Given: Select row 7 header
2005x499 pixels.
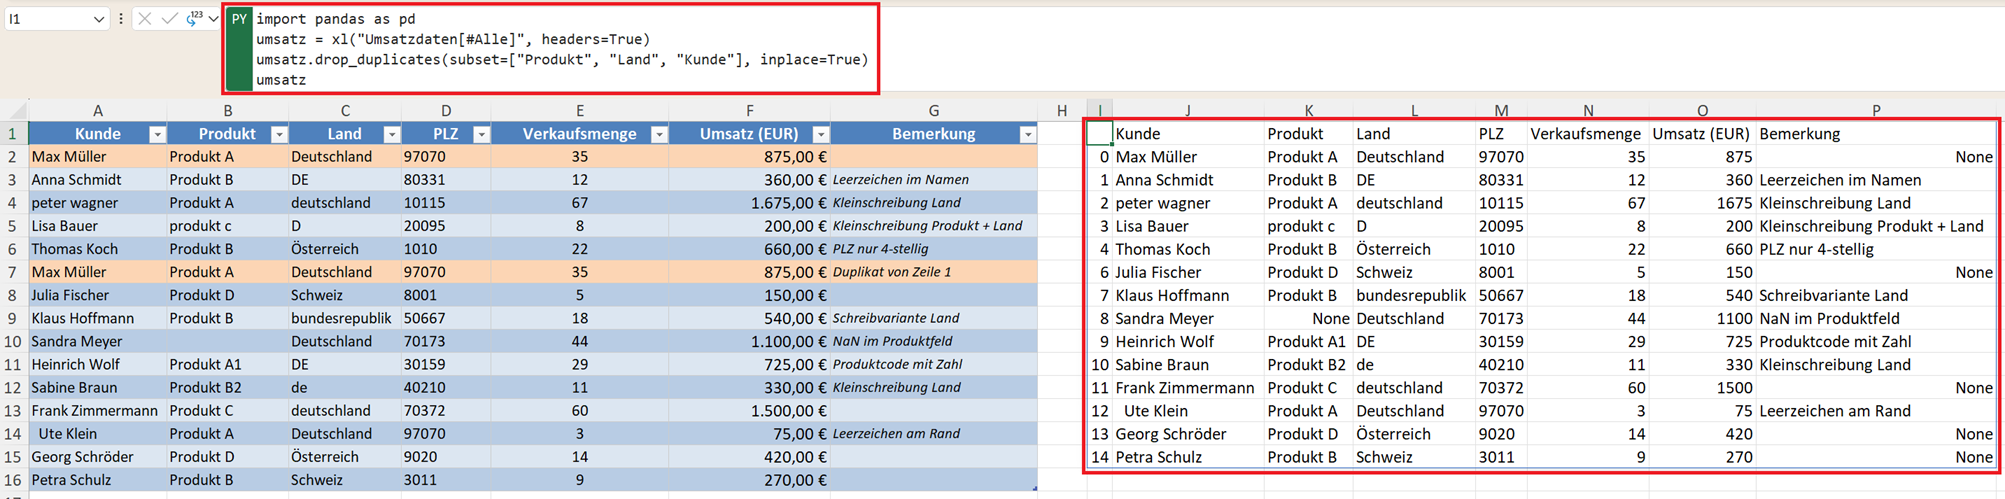Looking at the screenshot, I should coord(13,272).
